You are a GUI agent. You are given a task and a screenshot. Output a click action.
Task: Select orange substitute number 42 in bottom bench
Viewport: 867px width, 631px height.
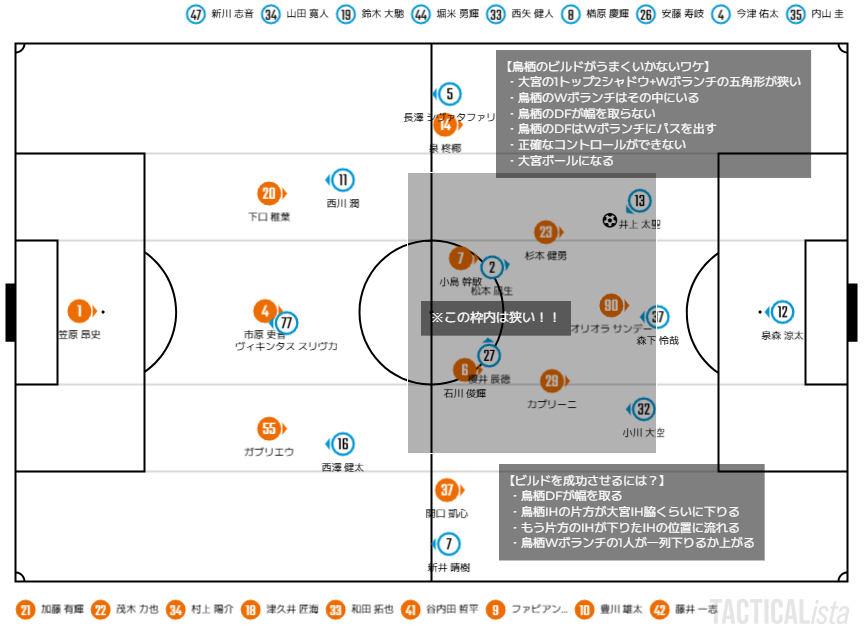coord(659,610)
